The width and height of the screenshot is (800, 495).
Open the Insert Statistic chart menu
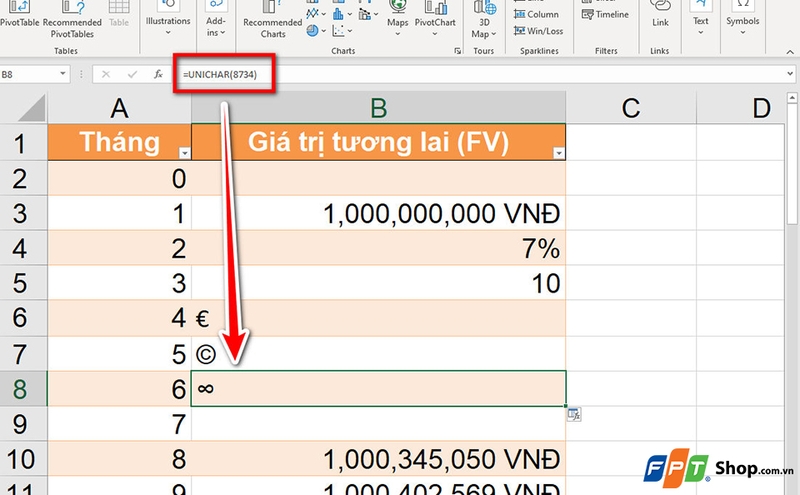[342, 14]
